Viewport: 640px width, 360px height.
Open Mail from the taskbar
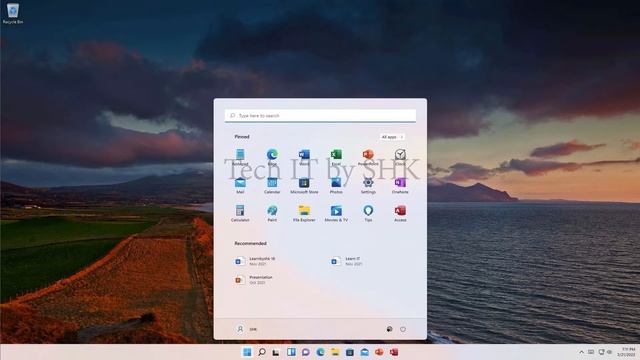coord(364,352)
